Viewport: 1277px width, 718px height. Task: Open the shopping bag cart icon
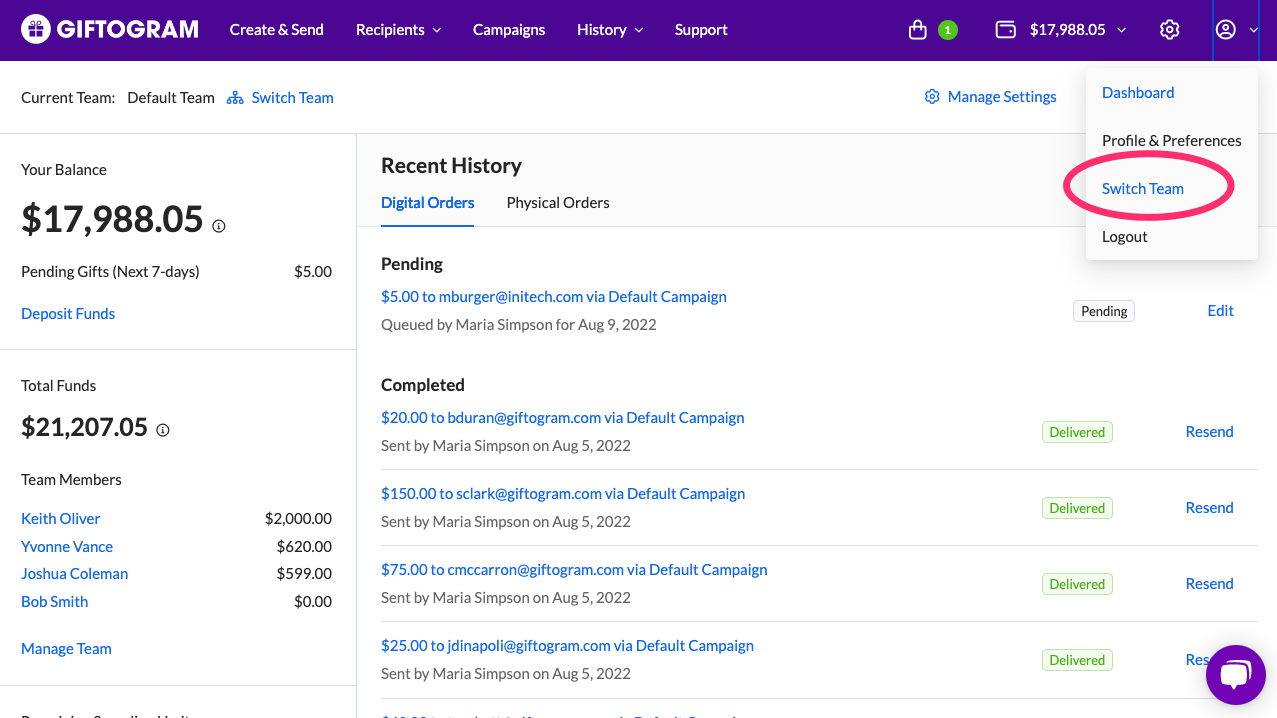pyautogui.click(x=917, y=30)
